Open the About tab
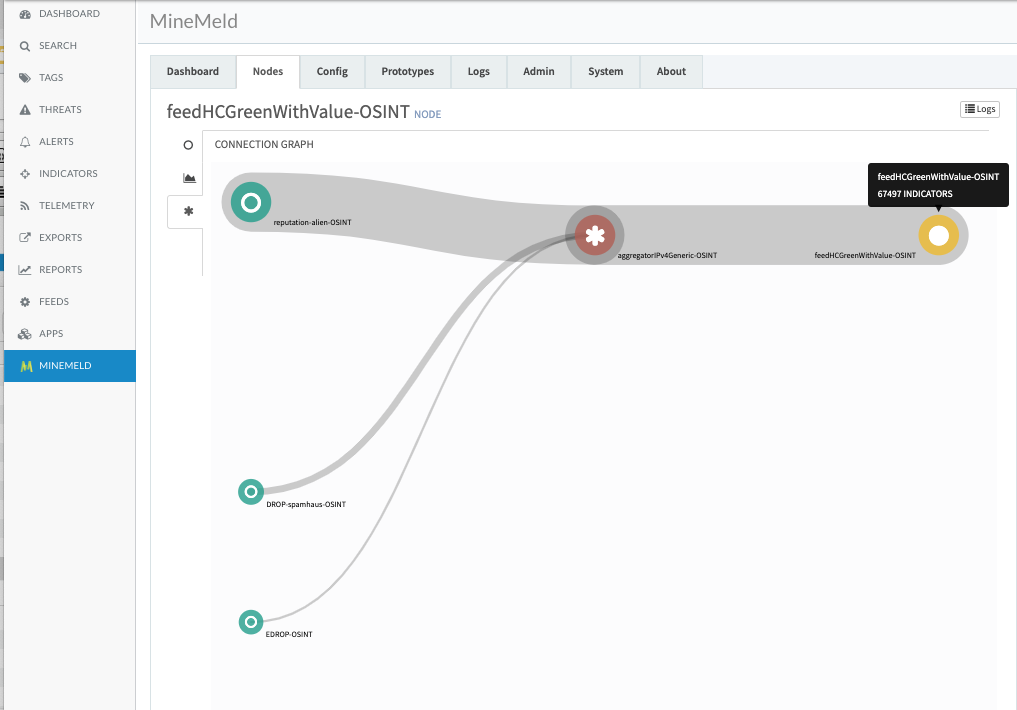This screenshot has width=1017, height=710. tap(671, 71)
